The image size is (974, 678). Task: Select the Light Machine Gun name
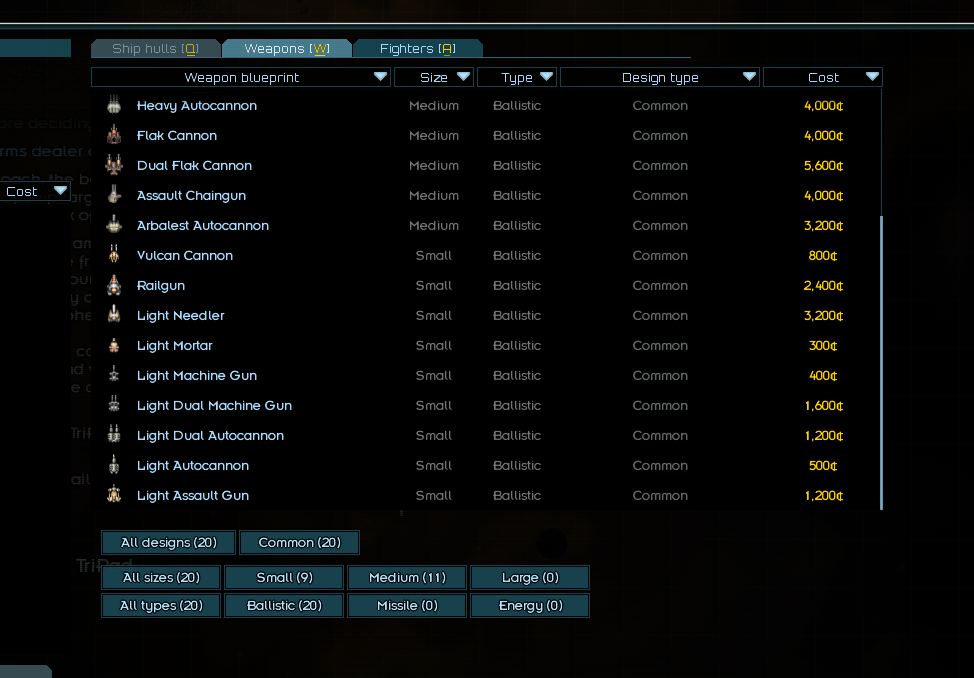point(196,375)
